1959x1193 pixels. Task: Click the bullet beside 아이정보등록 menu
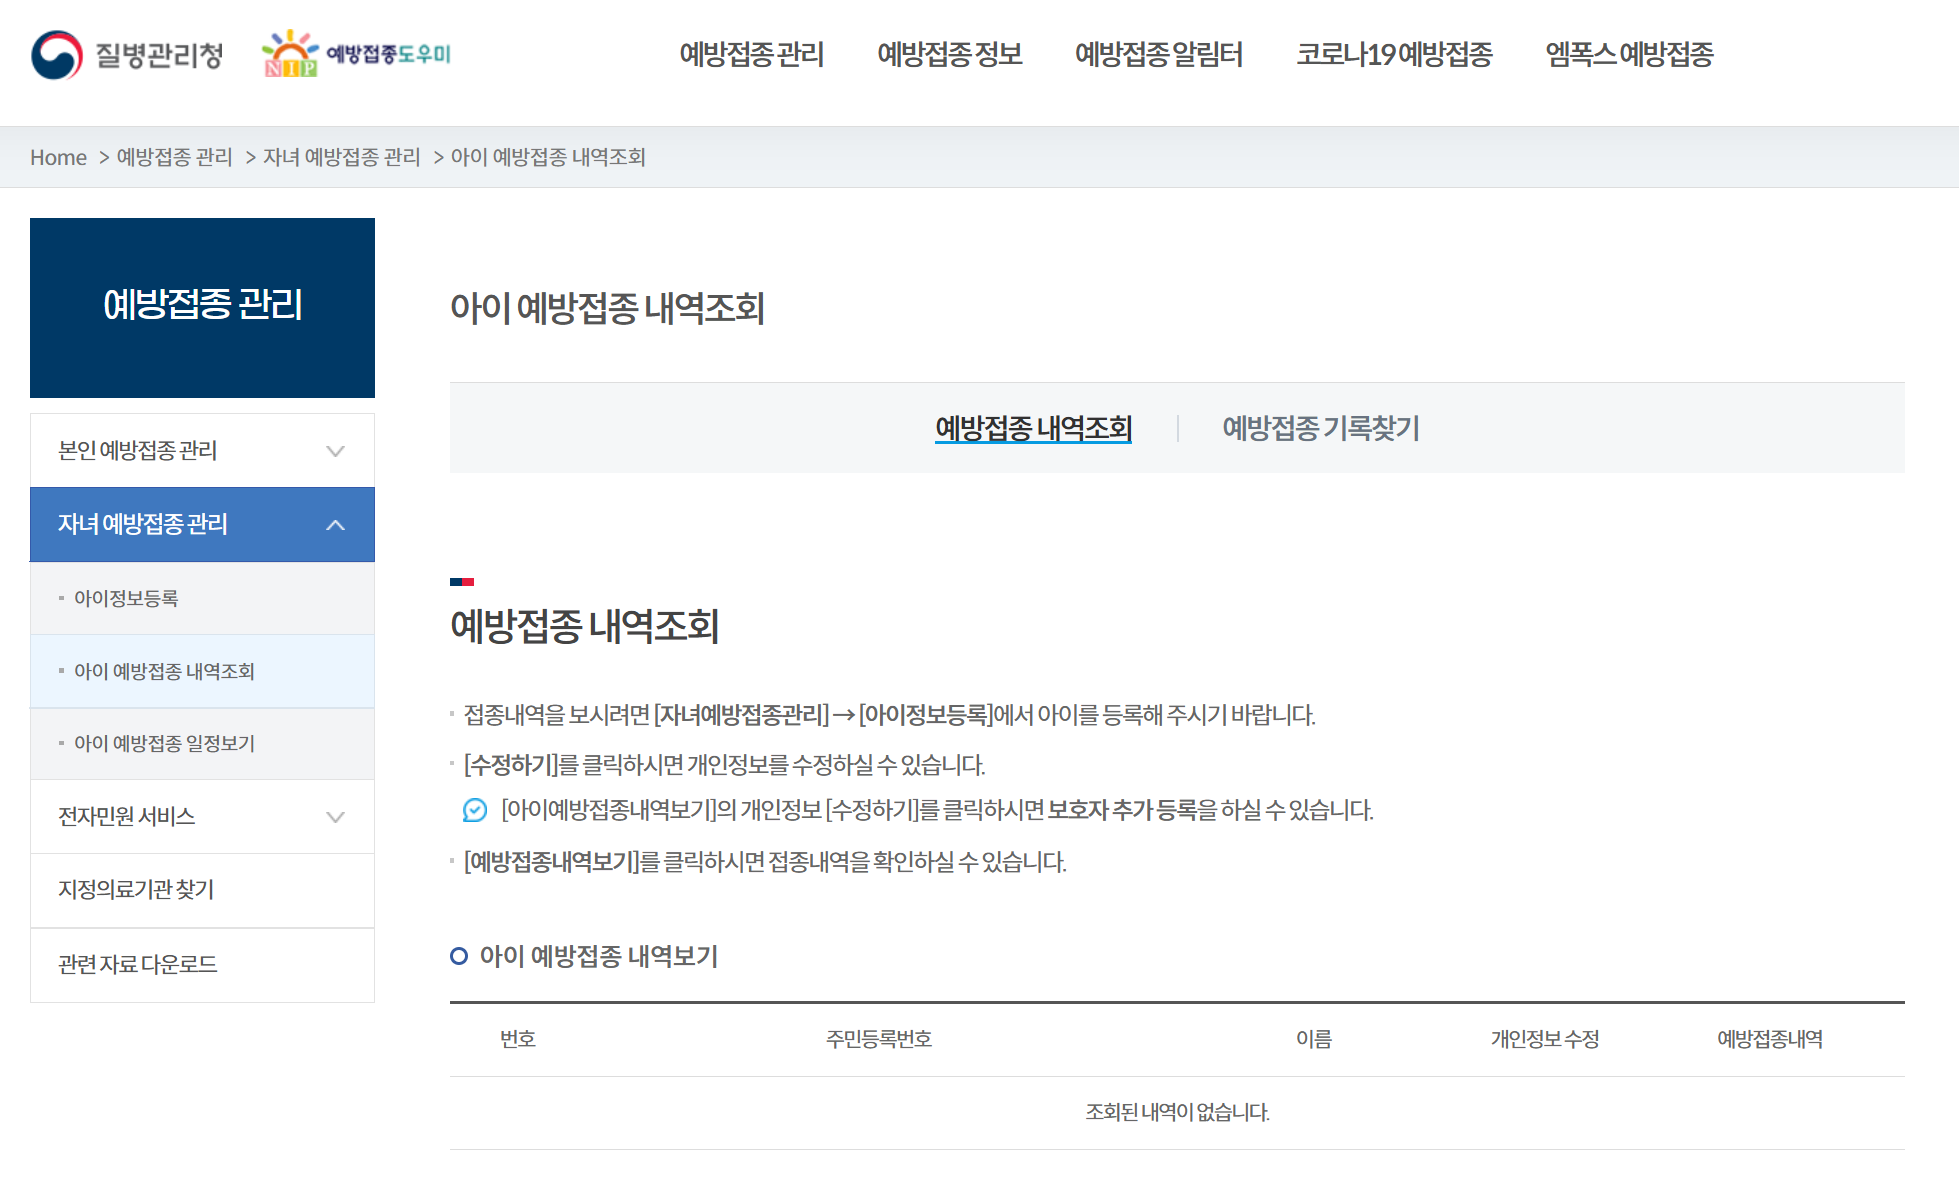(x=60, y=598)
